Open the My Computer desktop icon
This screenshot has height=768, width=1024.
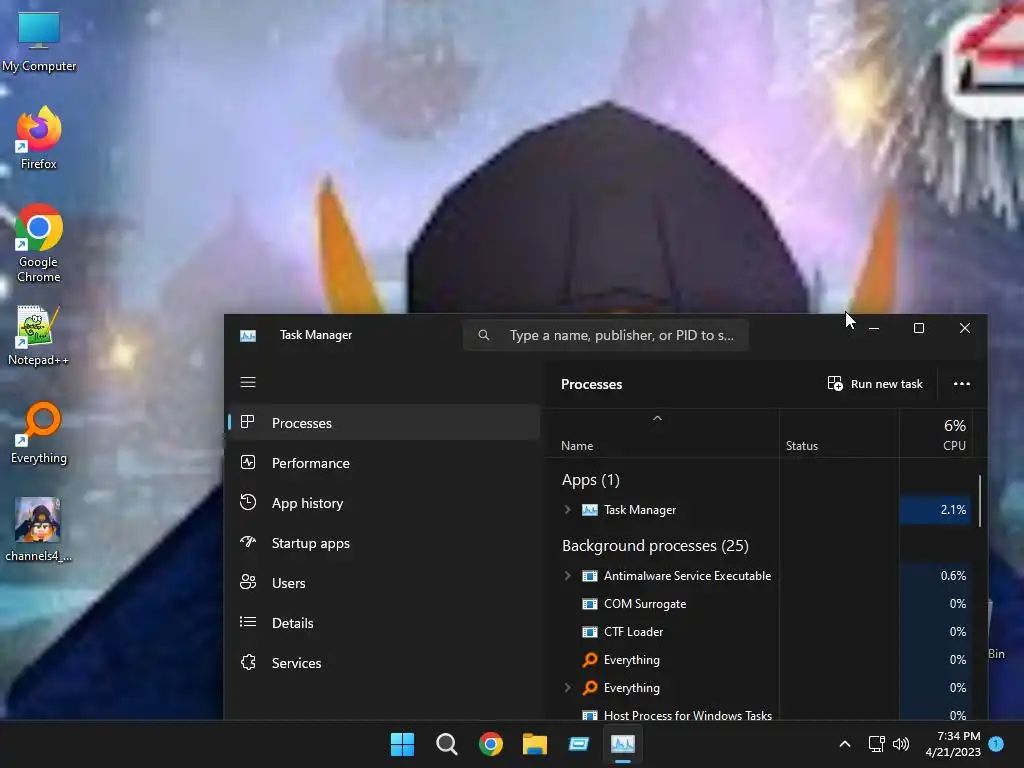[39, 42]
